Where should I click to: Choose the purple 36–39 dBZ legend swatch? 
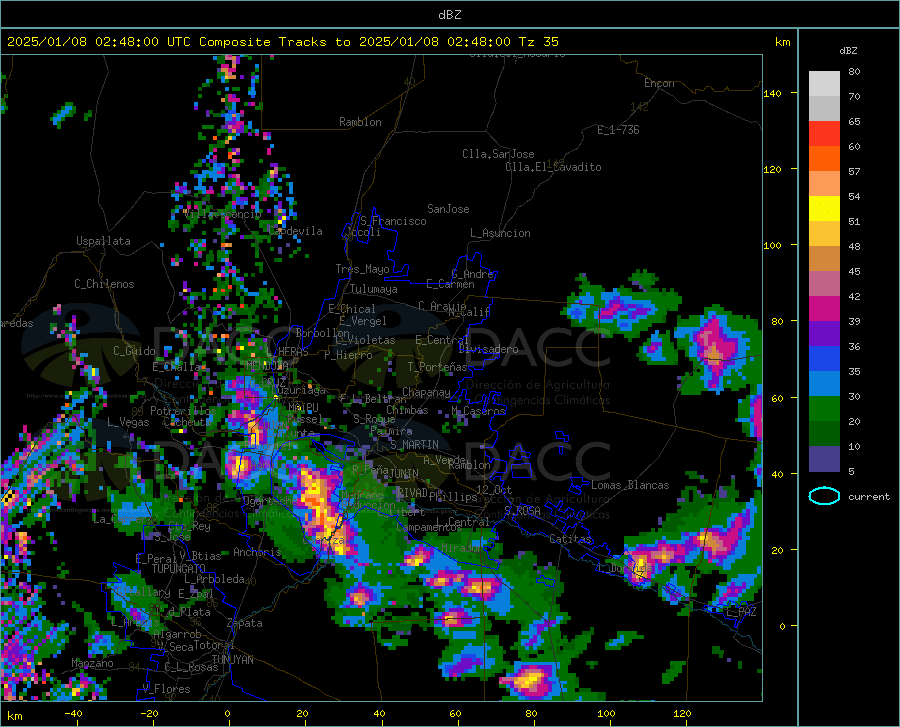824,334
